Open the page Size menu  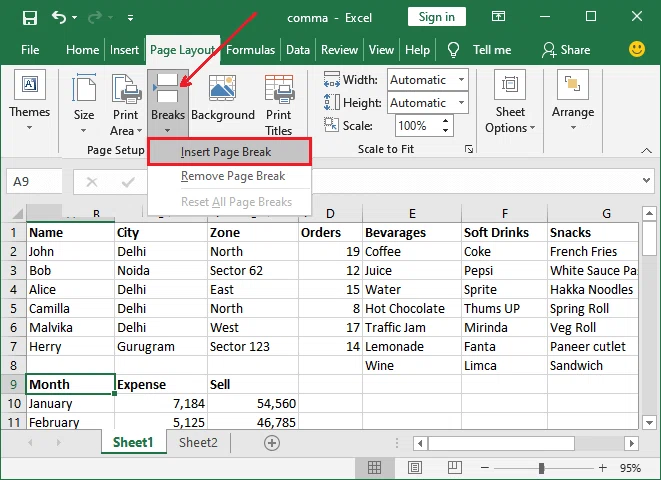(84, 104)
